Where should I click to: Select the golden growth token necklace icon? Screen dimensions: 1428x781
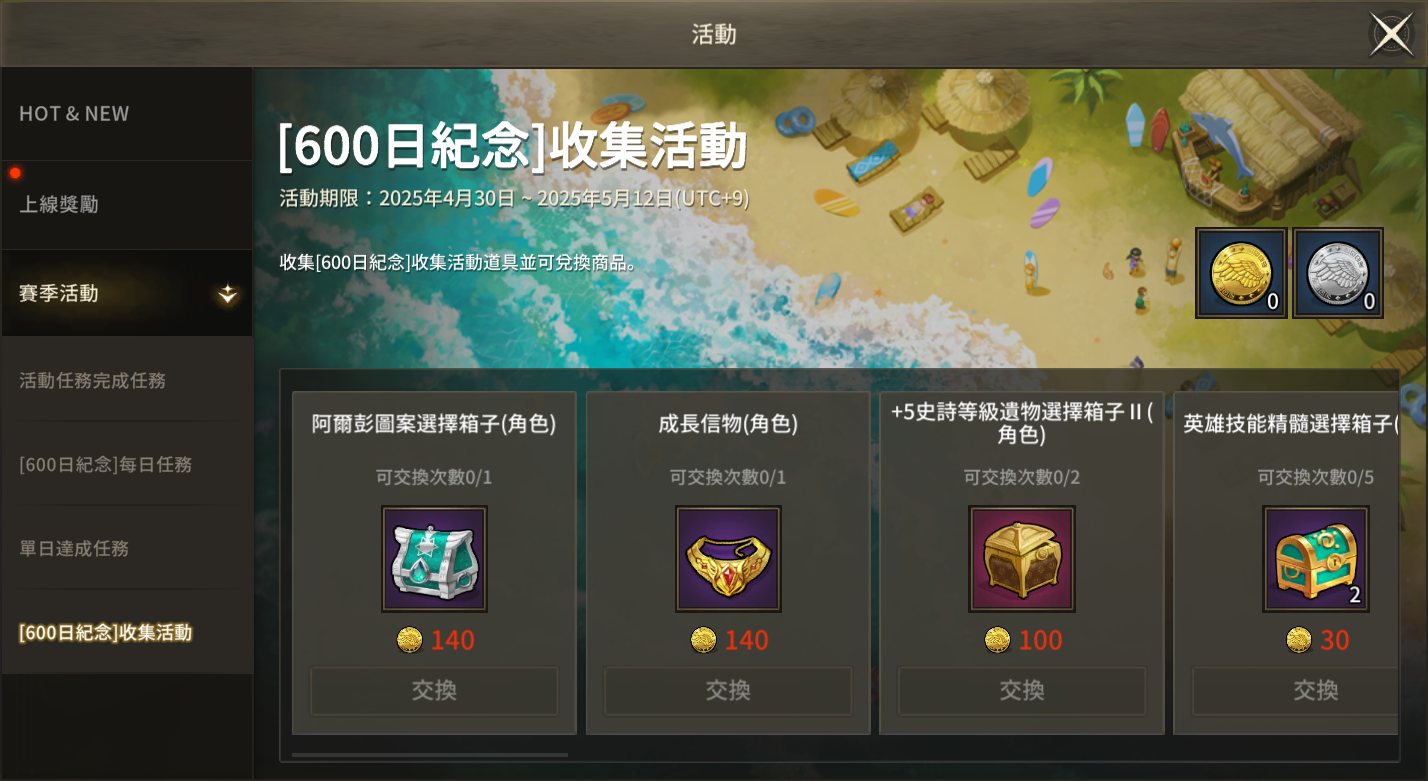pos(728,559)
